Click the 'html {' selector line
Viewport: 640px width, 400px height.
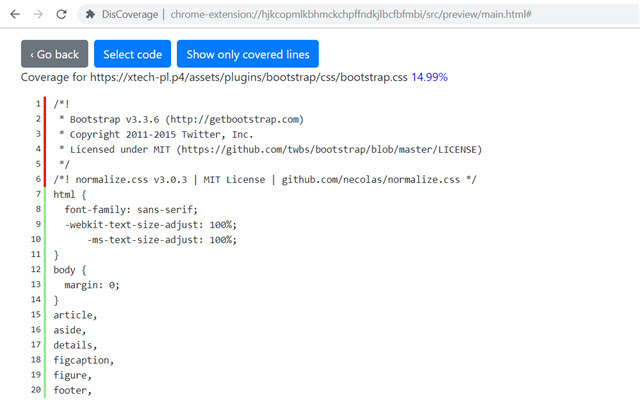(70, 195)
